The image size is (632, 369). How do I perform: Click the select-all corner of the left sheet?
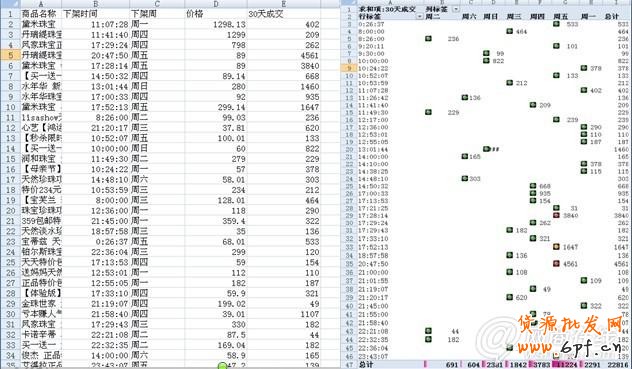tap(10, 4)
